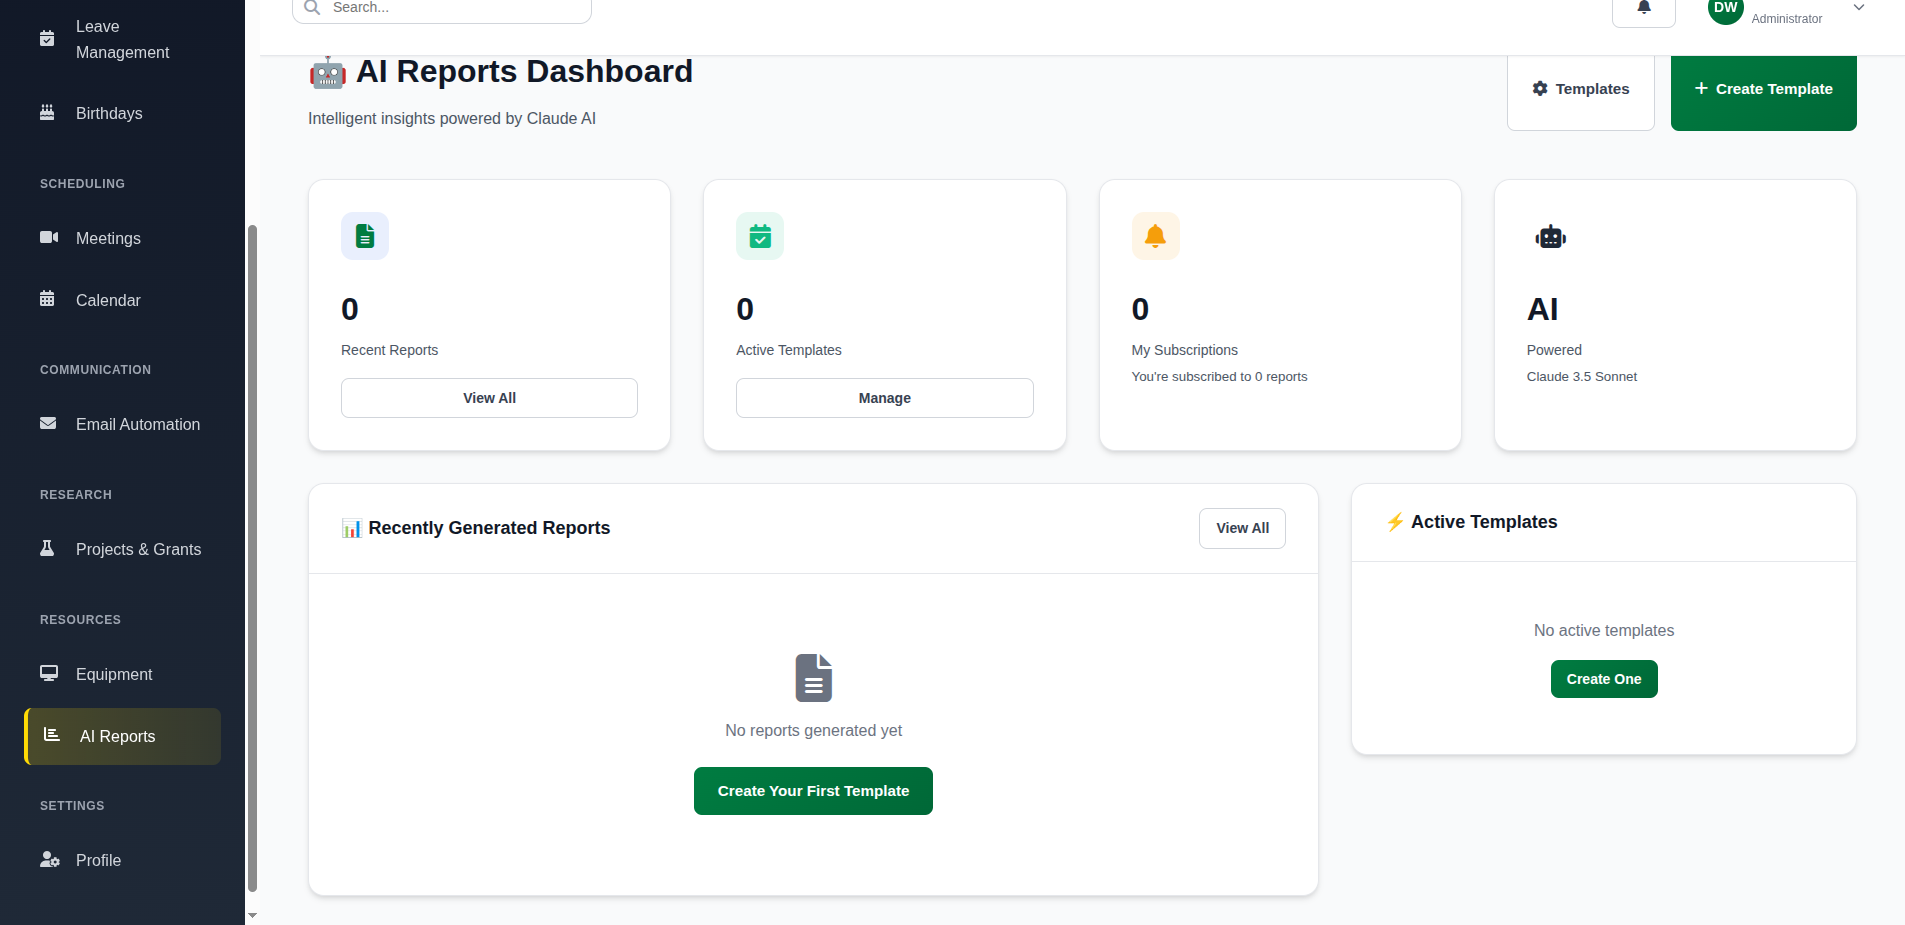Open Meetings using the video camera icon

tap(47, 238)
